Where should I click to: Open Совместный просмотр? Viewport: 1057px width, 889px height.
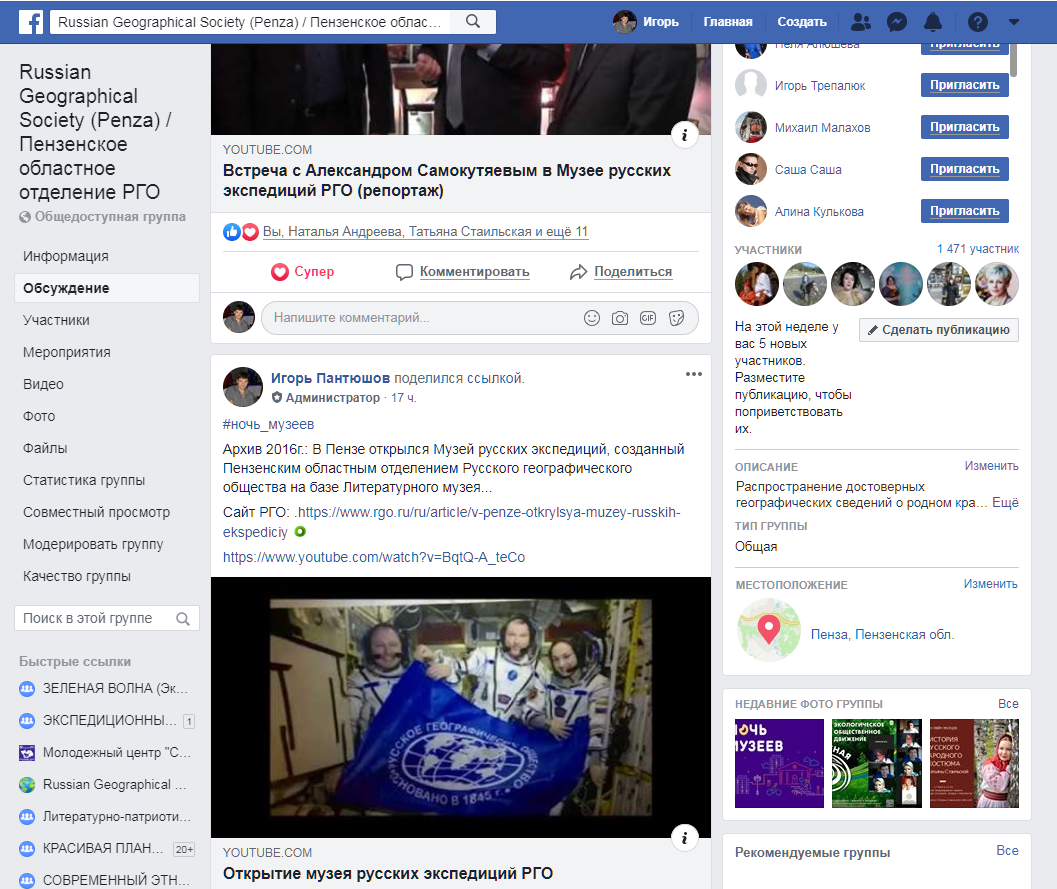point(96,512)
